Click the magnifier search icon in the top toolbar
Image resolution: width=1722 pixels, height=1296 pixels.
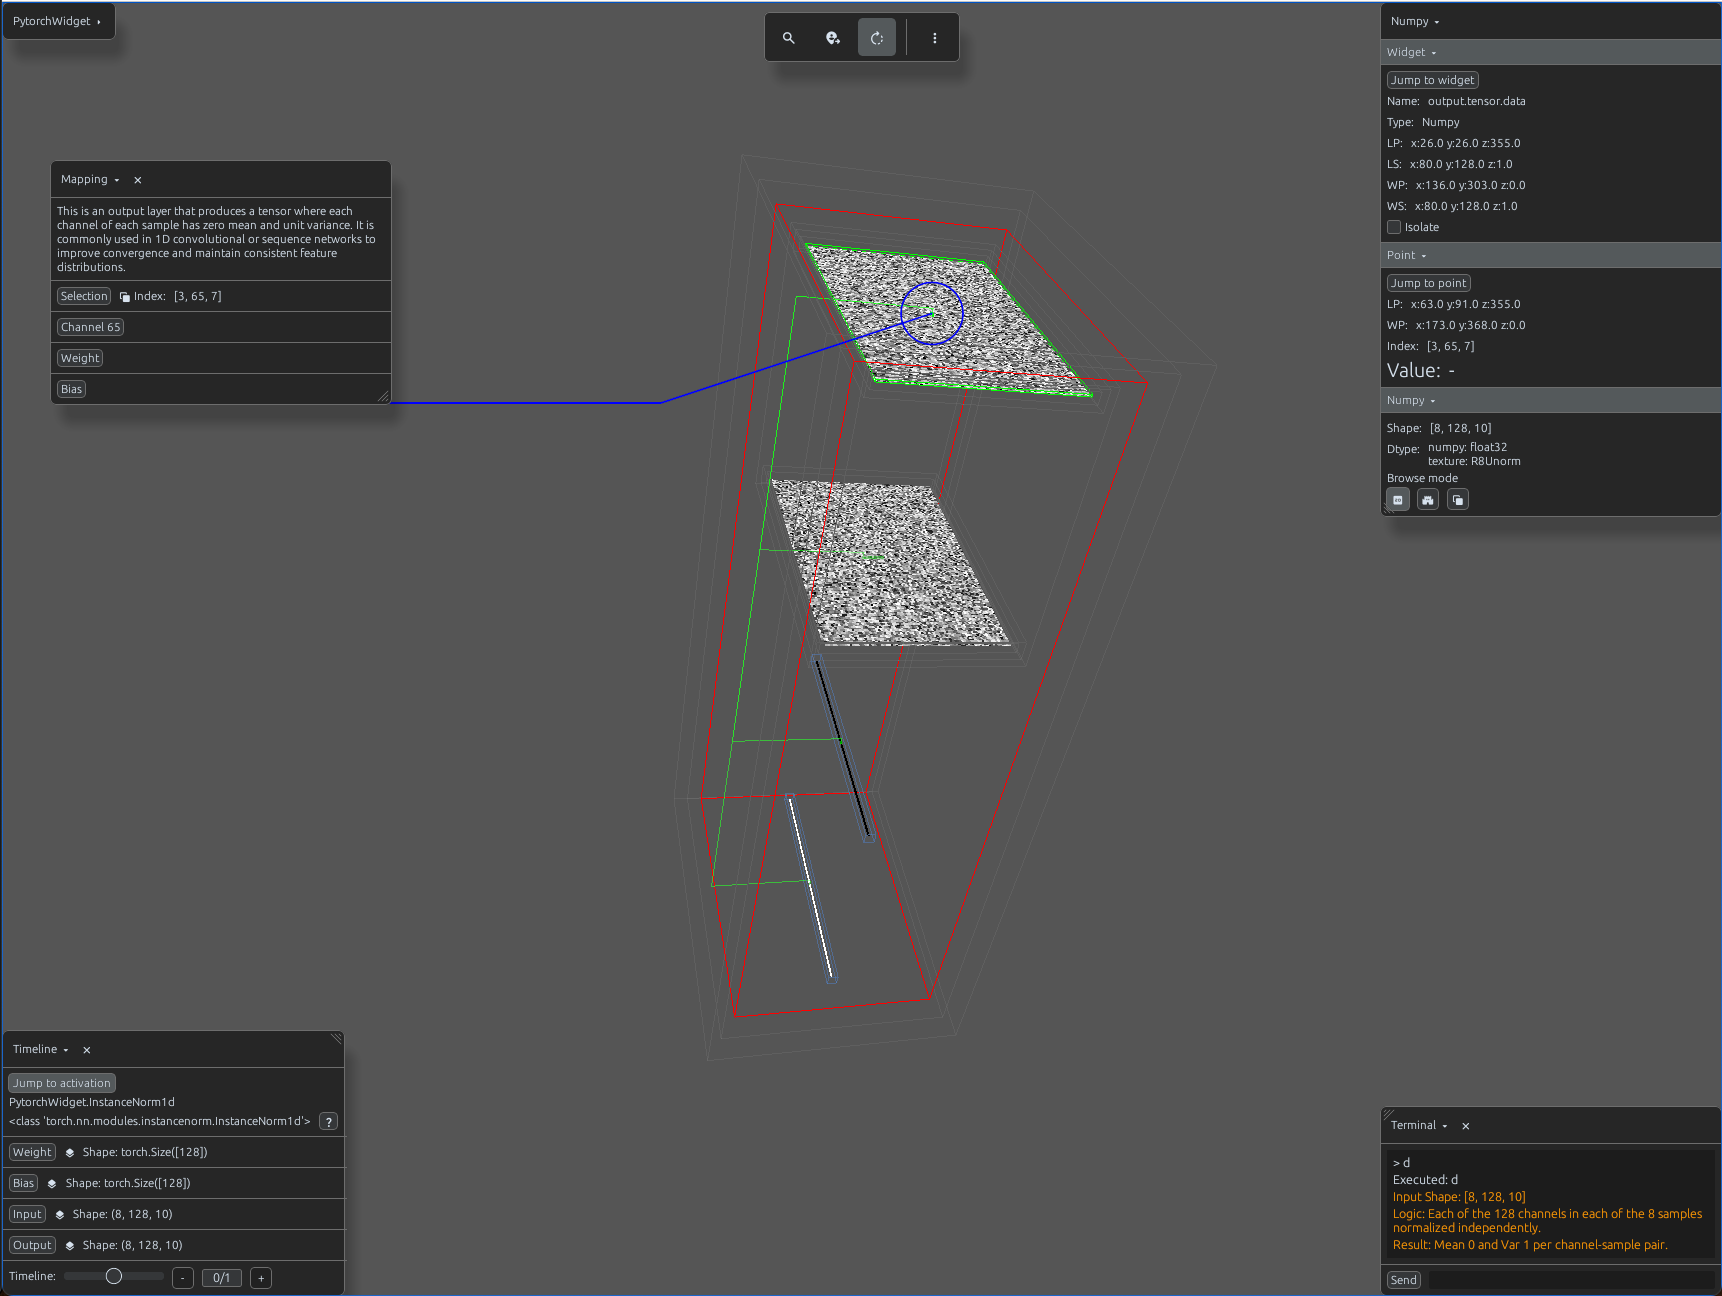[x=789, y=38]
